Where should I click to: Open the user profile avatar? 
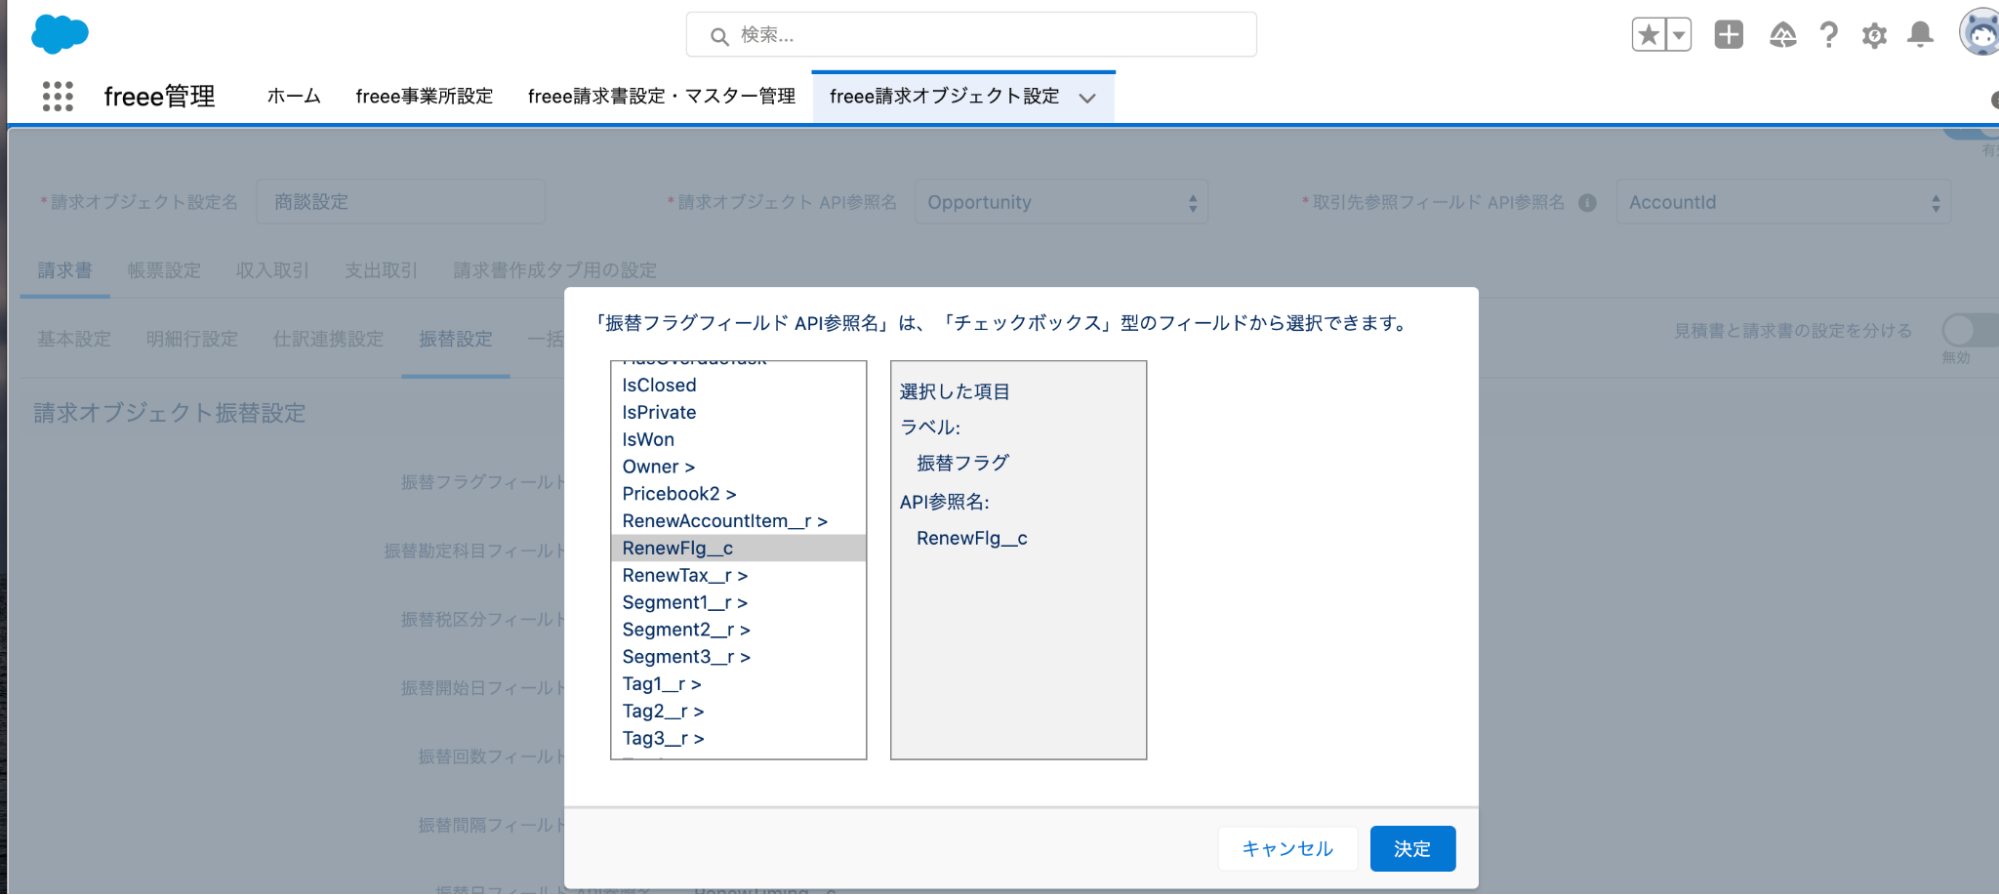pyautogui.click(x=1979, y=33)
